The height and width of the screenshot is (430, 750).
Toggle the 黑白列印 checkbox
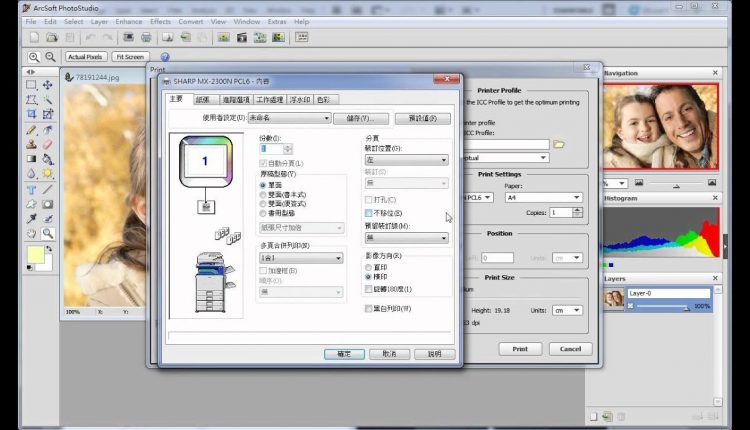pos(368,309)
